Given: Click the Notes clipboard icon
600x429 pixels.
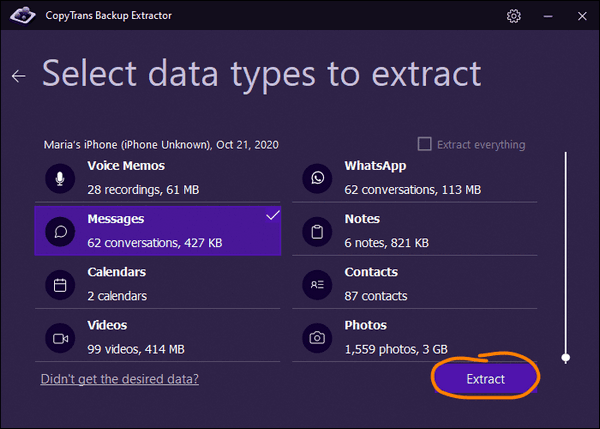Looking at the screenshot, I should click(317, 232).
